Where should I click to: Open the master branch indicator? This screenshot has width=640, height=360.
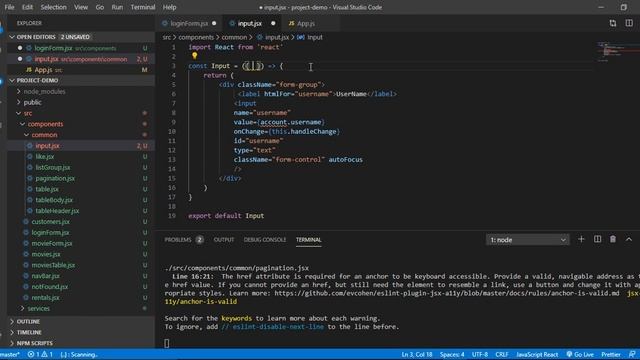point(10,354)
